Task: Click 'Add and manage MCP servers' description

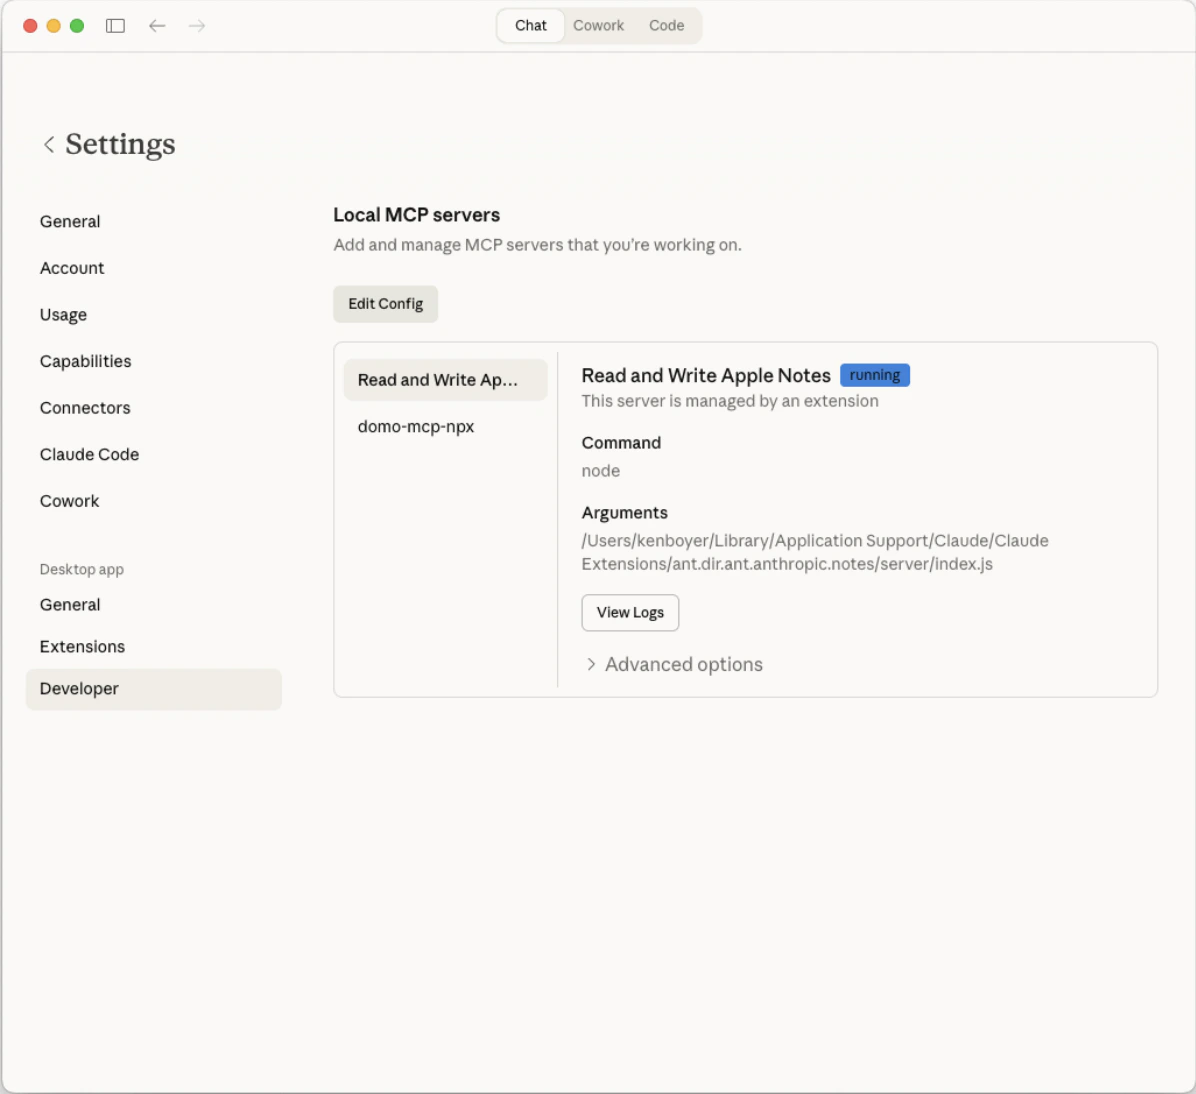Action: [x=537, y=245]
